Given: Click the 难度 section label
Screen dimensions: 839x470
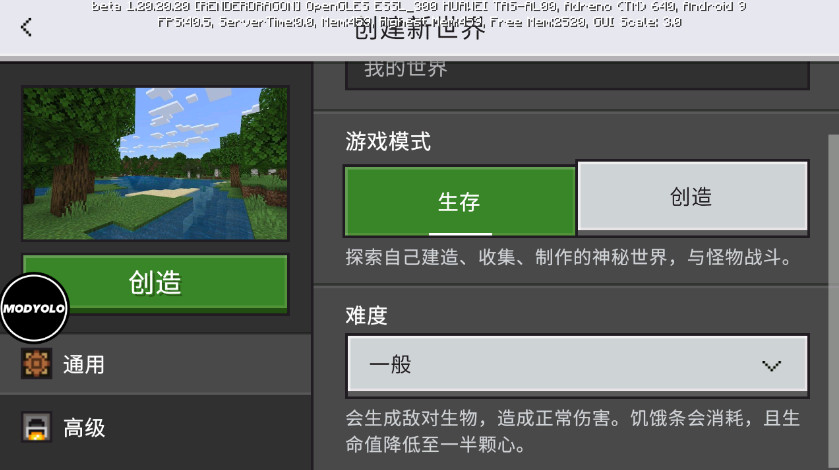Looking at the screenshot, I should click(367, 315).
